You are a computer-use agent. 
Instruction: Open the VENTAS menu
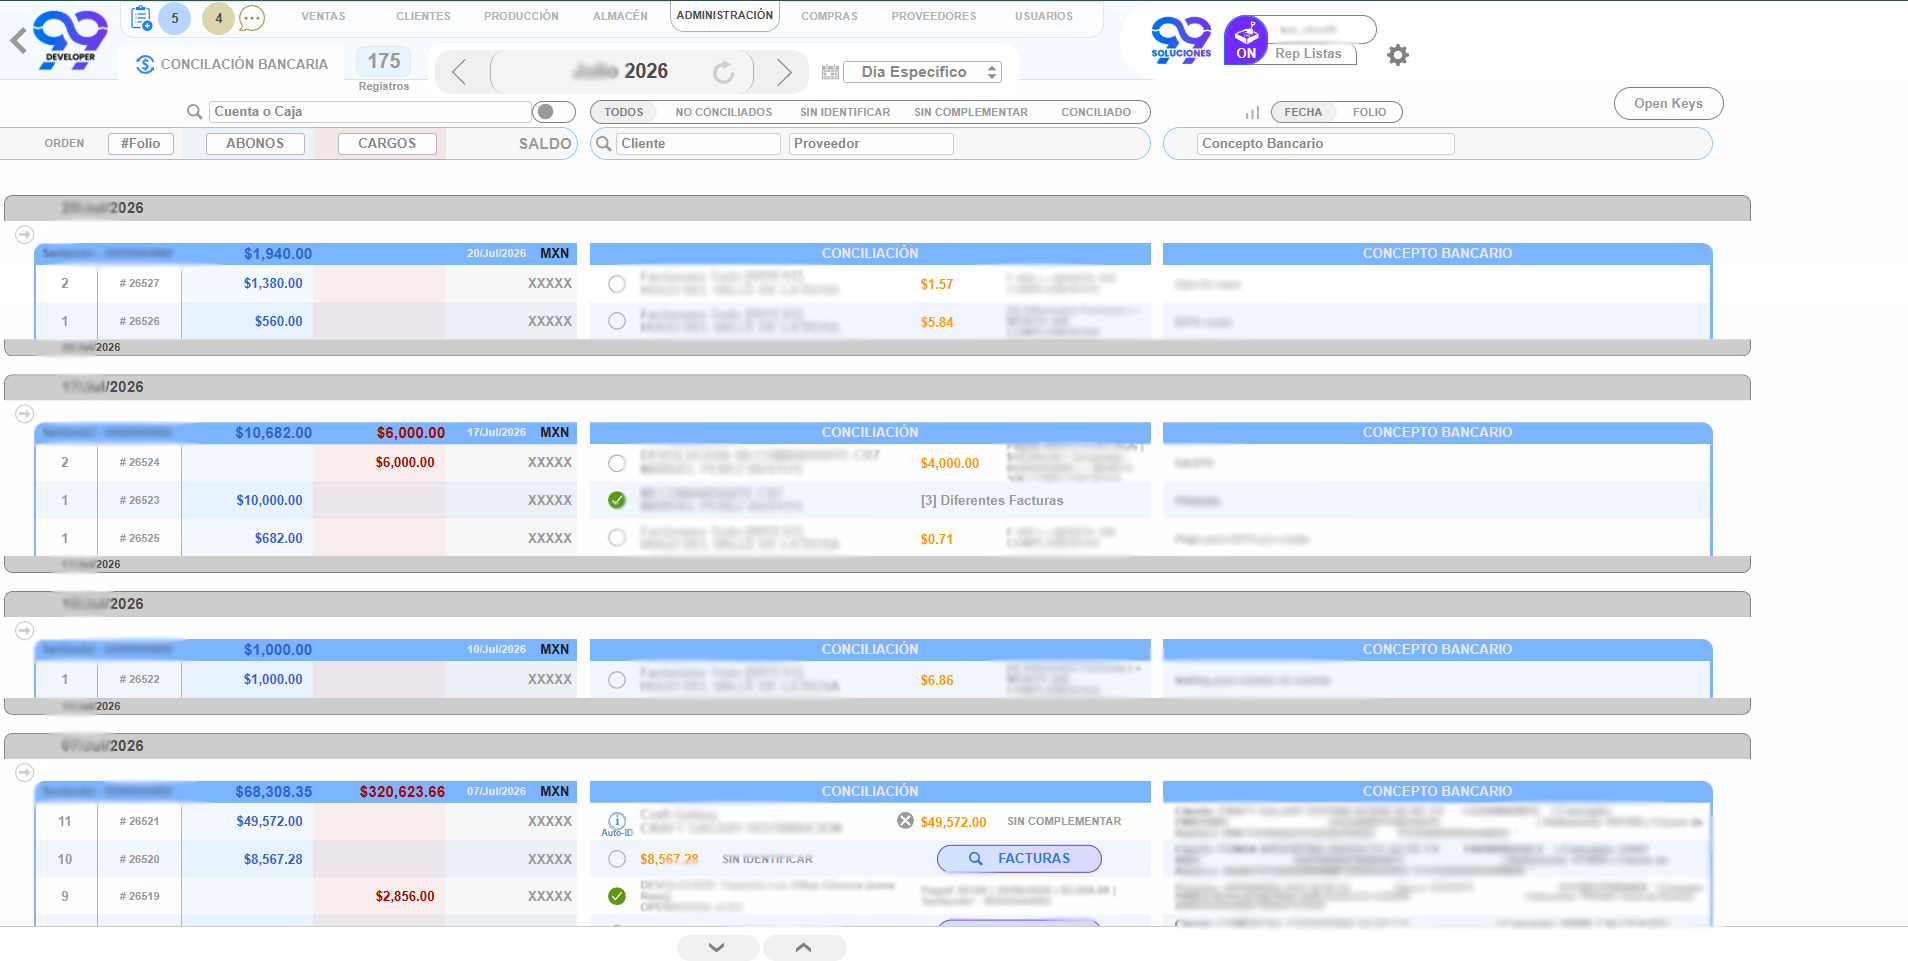pyautogui.click(x=323, y=16)
